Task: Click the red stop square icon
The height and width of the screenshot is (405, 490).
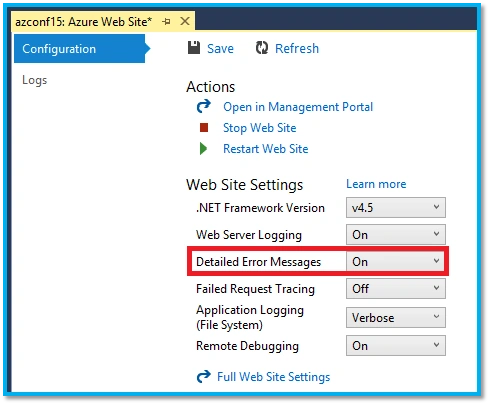Action: (204, 128)
